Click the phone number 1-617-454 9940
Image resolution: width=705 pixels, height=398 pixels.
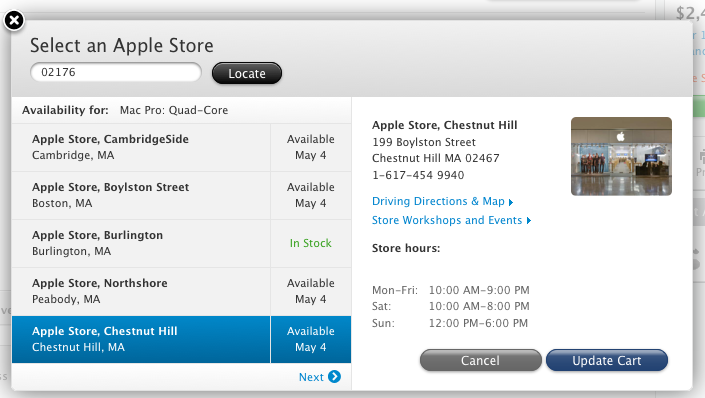(418, 175)
